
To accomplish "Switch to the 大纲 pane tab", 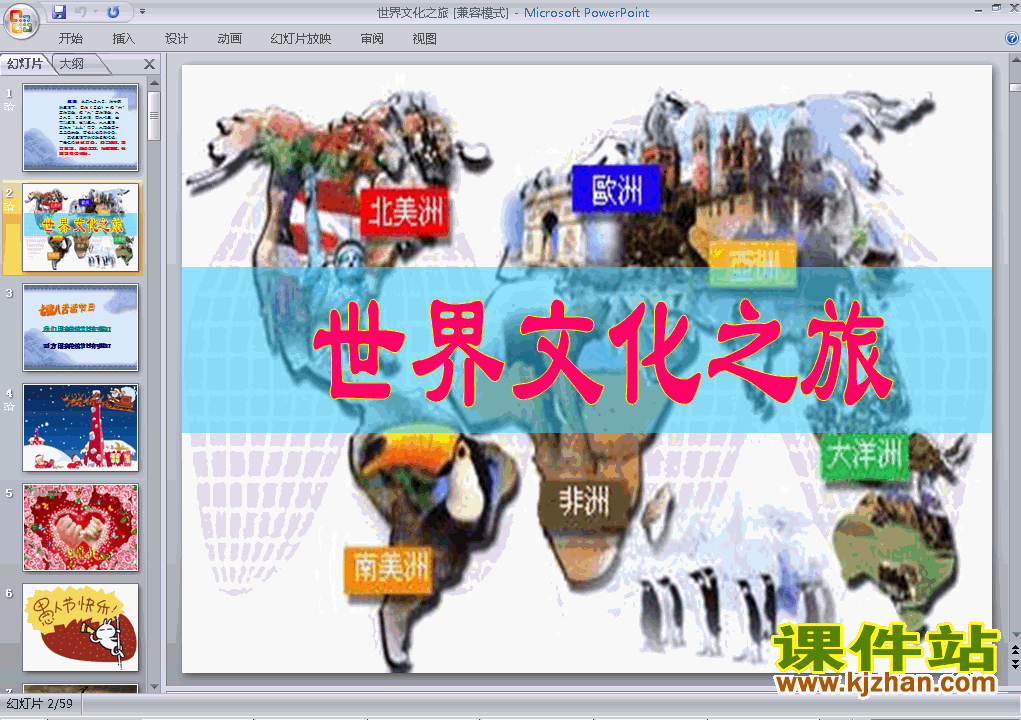I will (73, 64).
